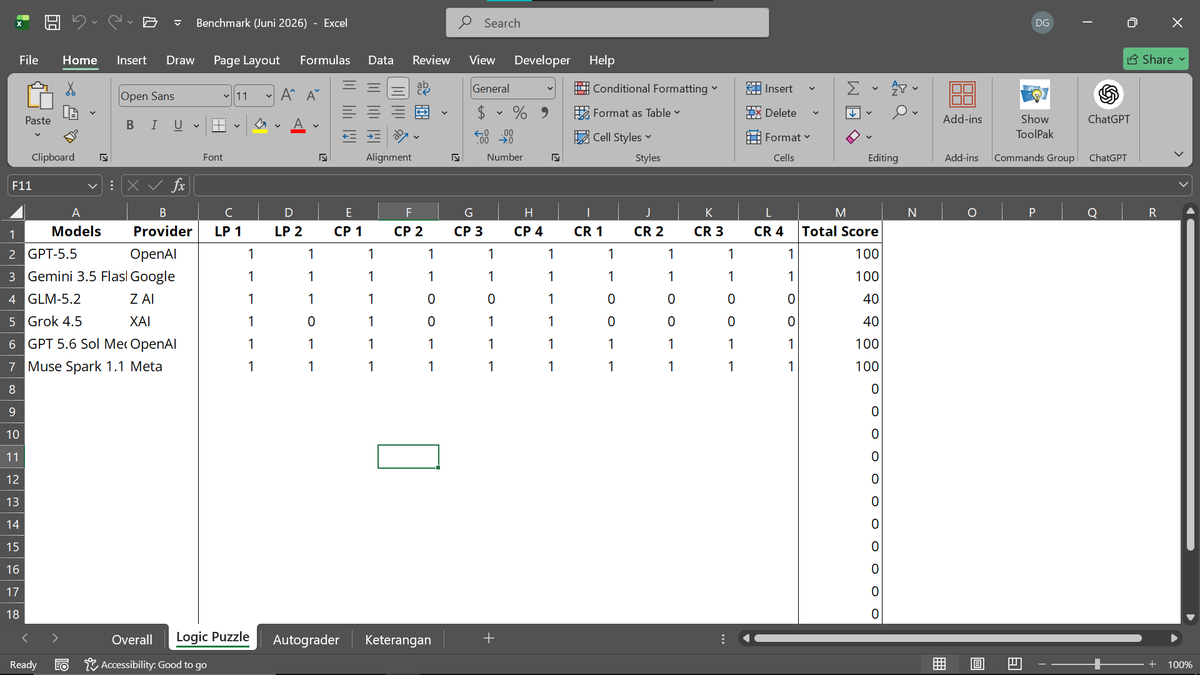Screen dimensions: 1200x675
Task: Toggle Middle Align for cell text
Action: tap(374, 88)
